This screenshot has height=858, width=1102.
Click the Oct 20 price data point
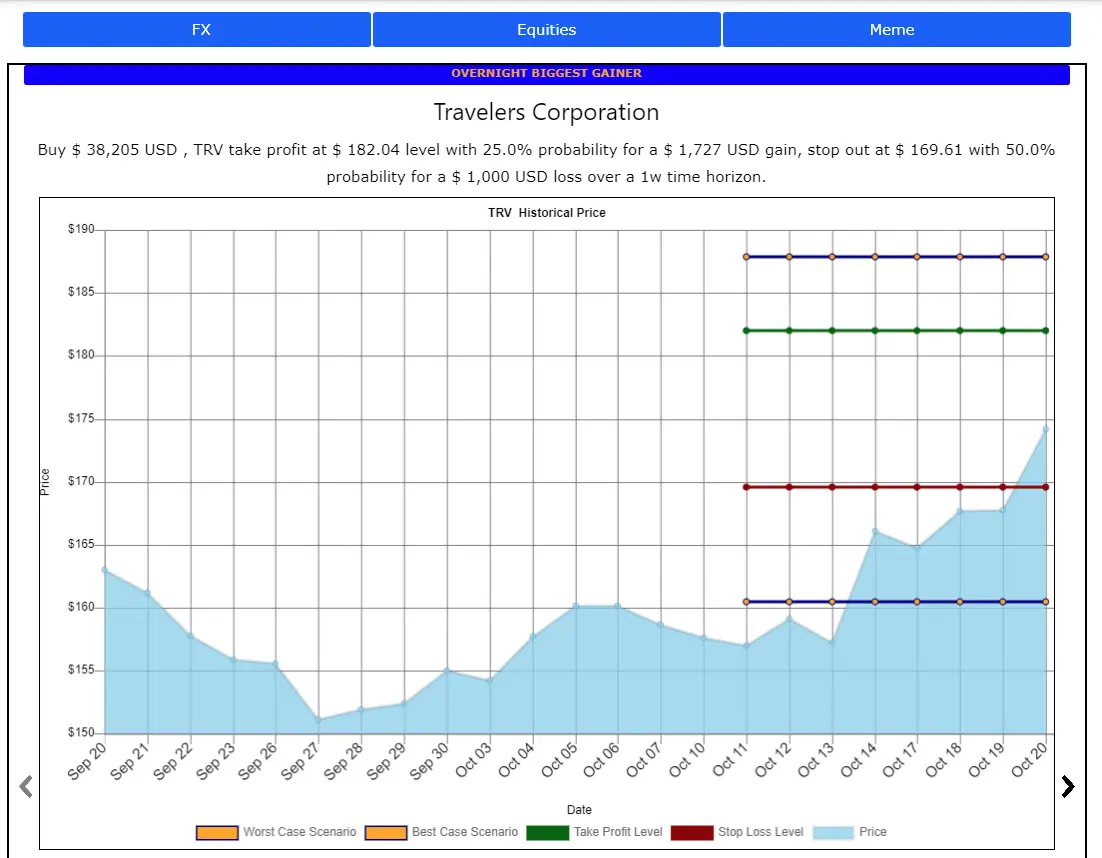tap(1046, 429)
